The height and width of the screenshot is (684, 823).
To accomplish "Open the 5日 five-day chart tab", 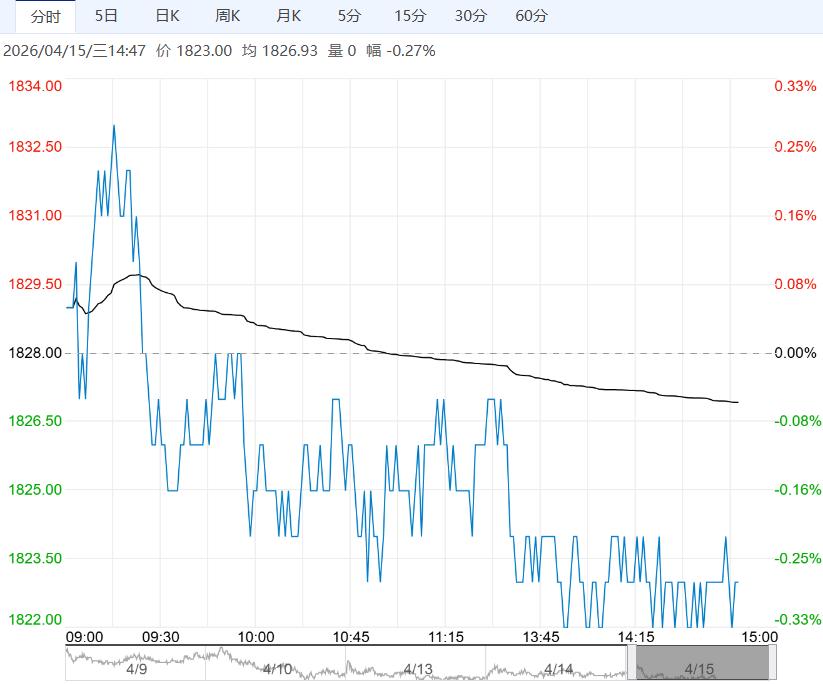I will pos(105,16).
